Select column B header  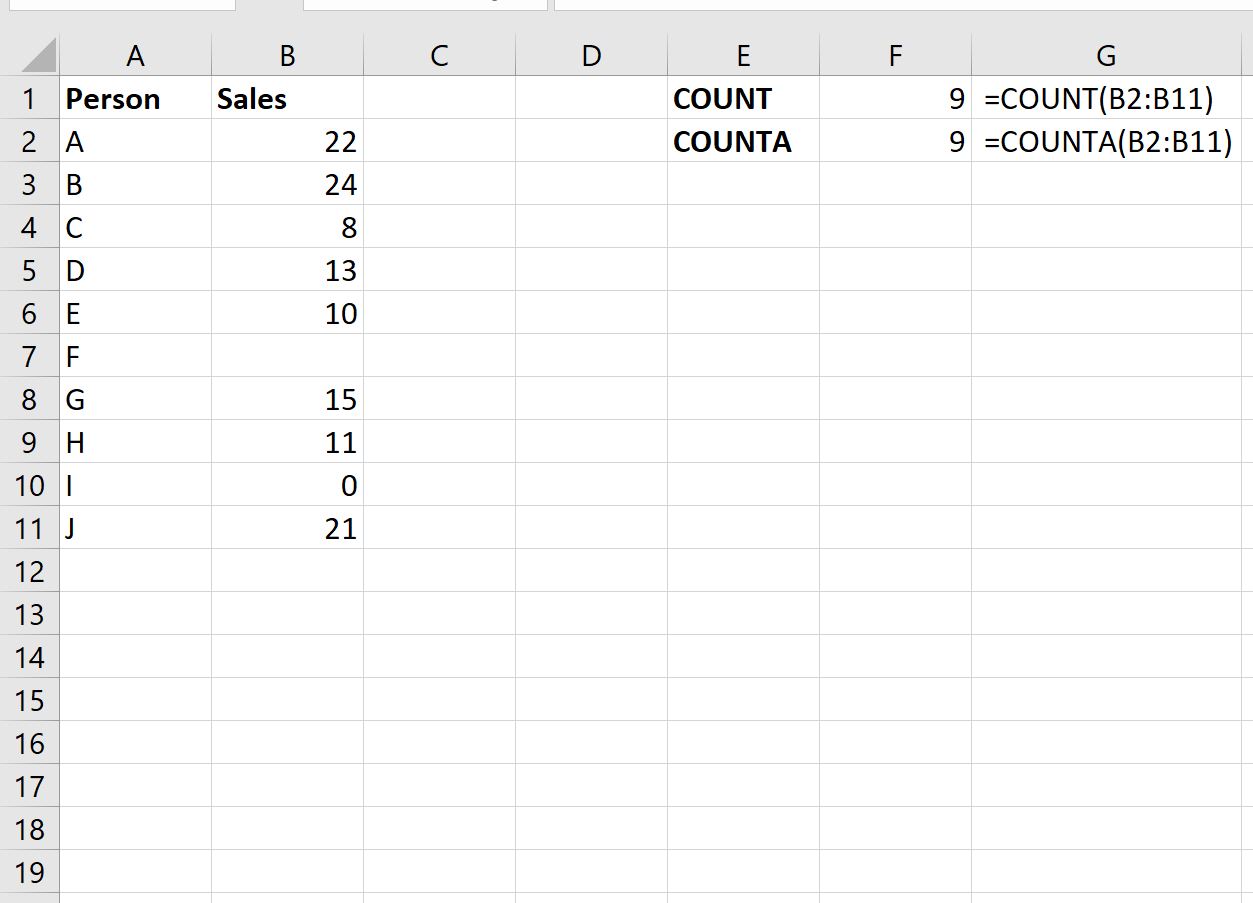click(287, 57)
